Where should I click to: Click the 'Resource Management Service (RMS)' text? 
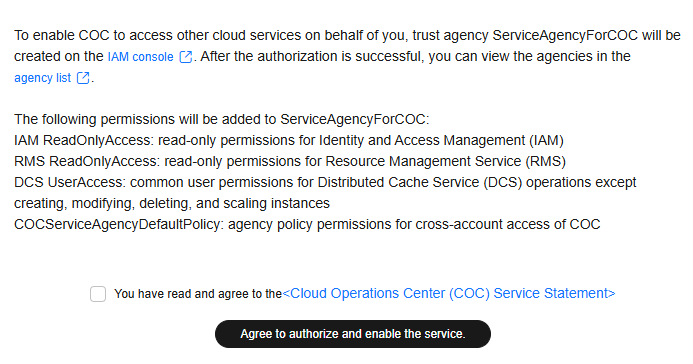[446, 161]
